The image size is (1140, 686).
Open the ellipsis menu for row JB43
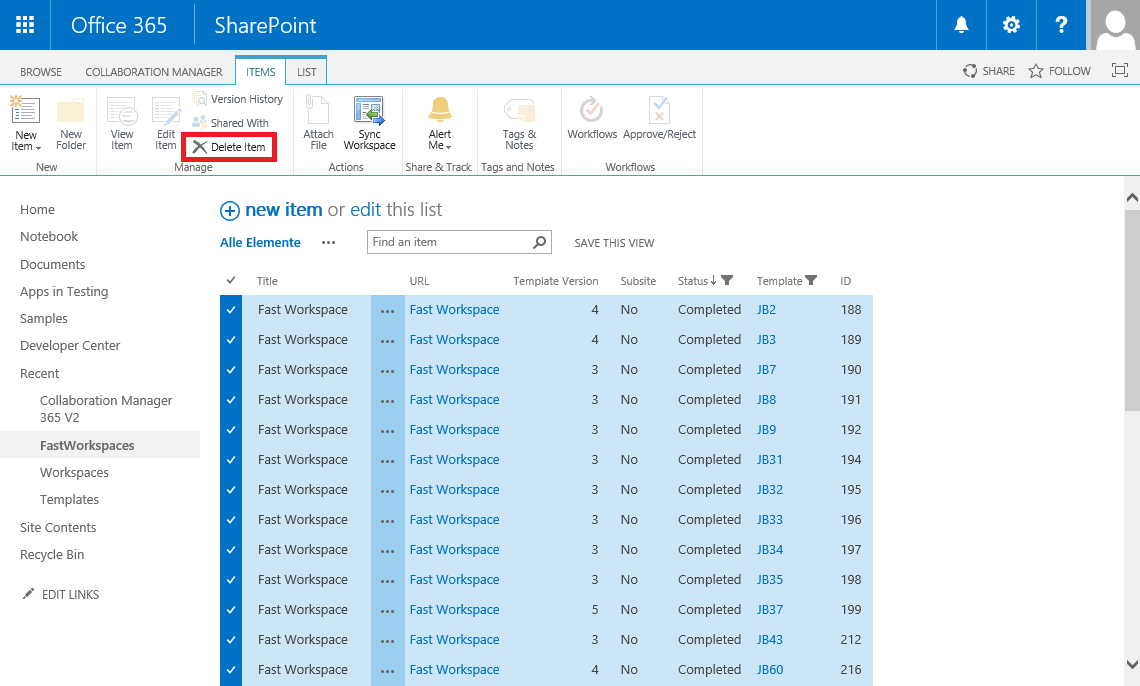[x=388, y=640]
